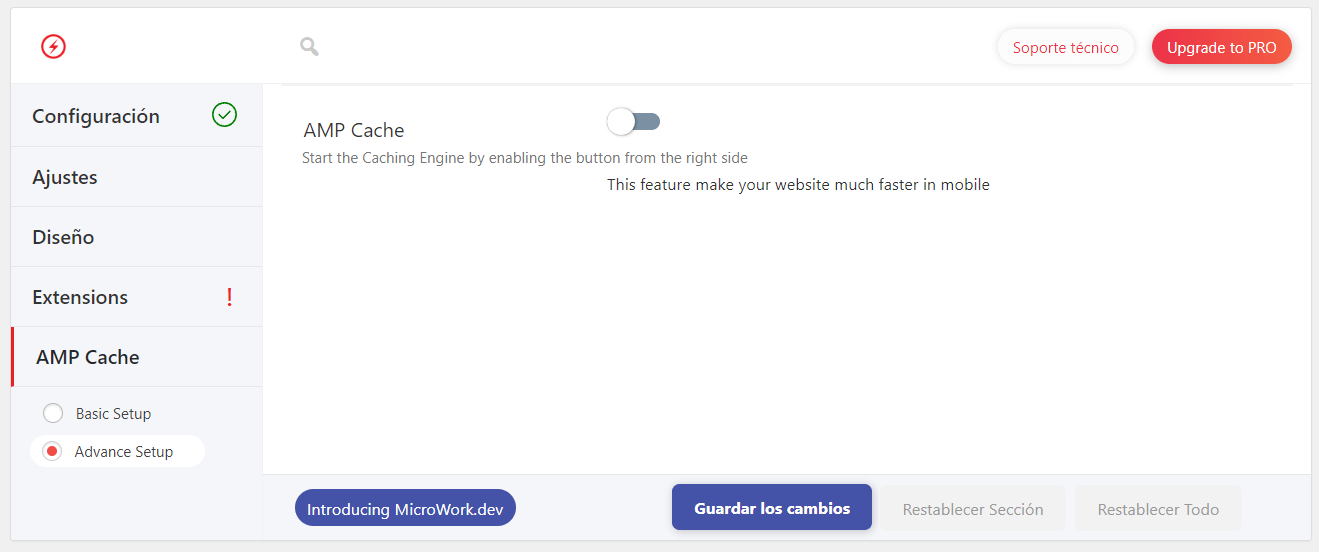
Task: Open the Introducing MicroWork.dev link
Action: coord(405,509)
